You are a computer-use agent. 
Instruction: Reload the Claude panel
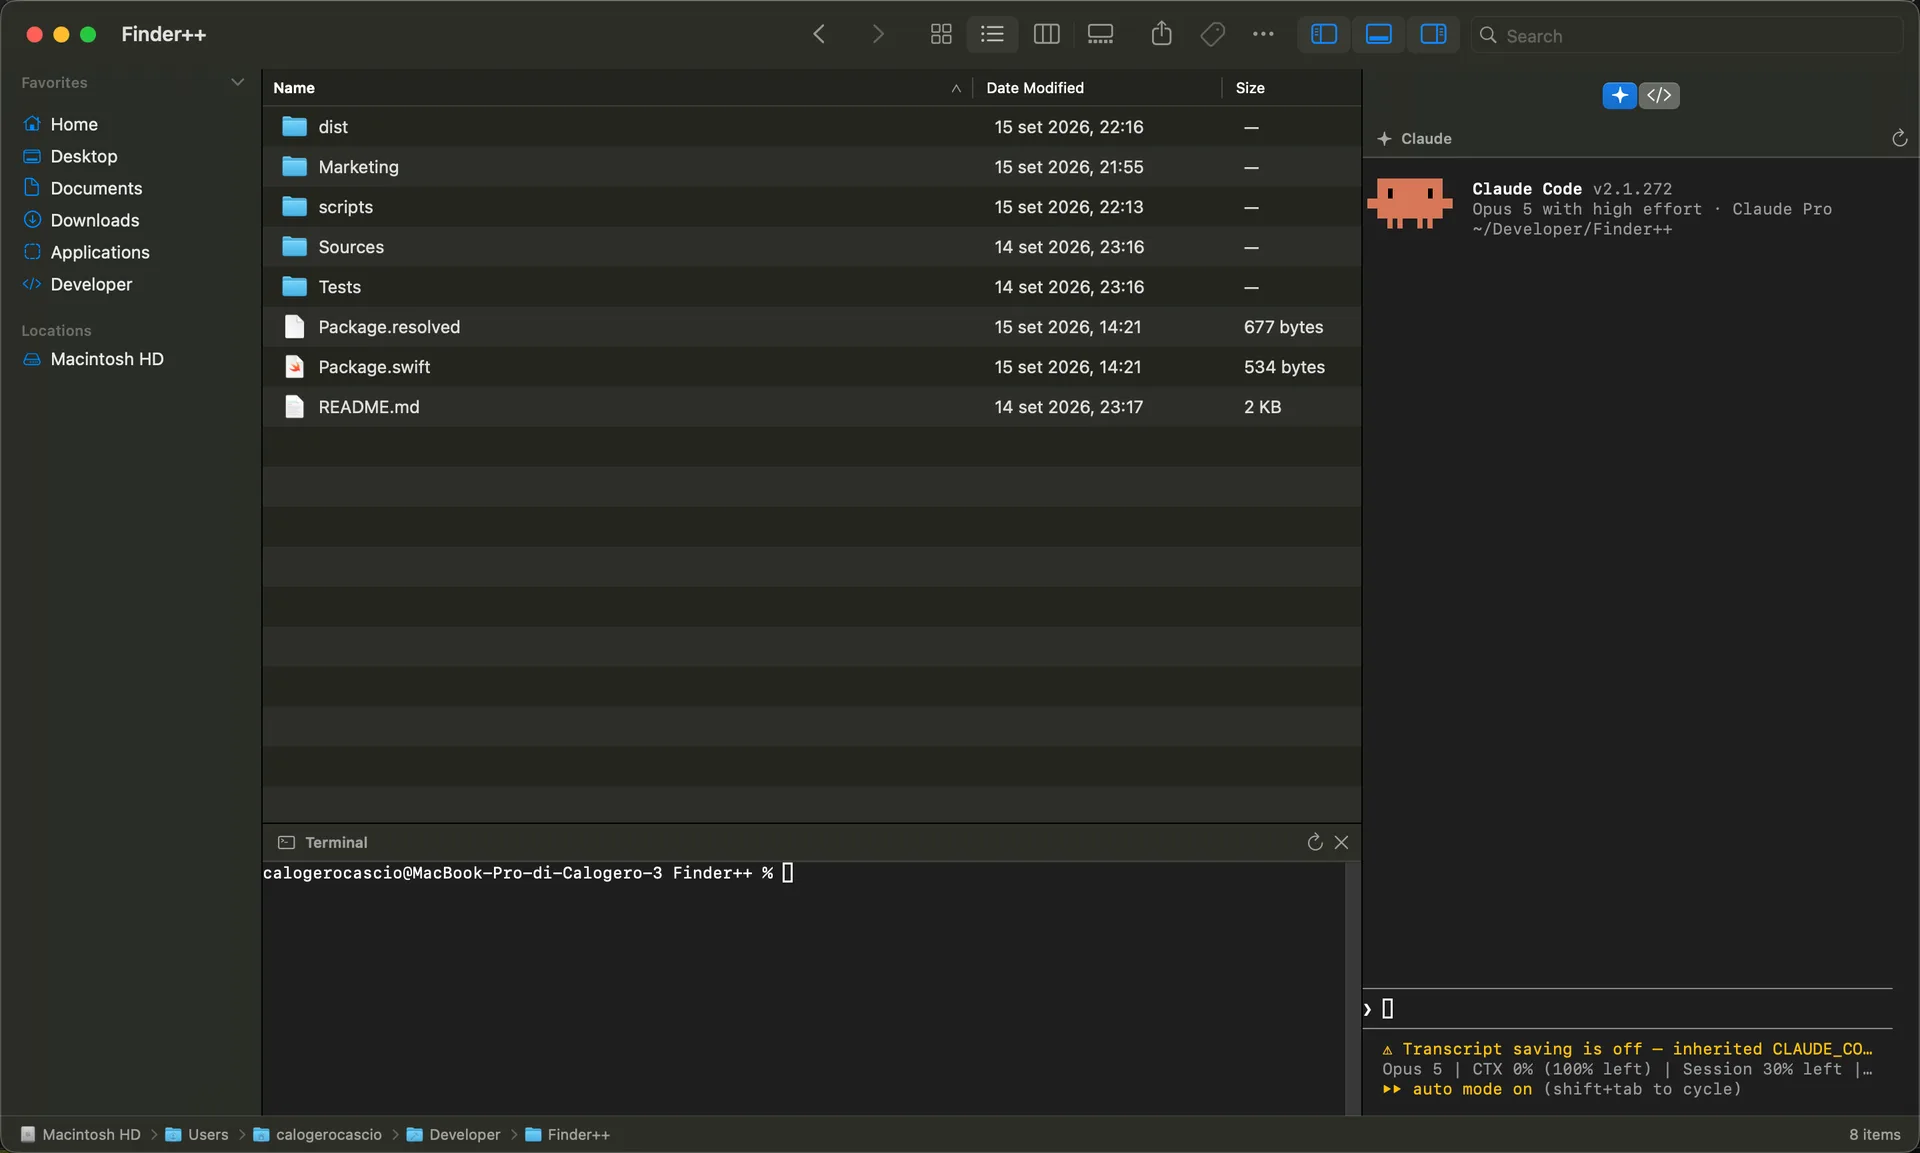1899,138
